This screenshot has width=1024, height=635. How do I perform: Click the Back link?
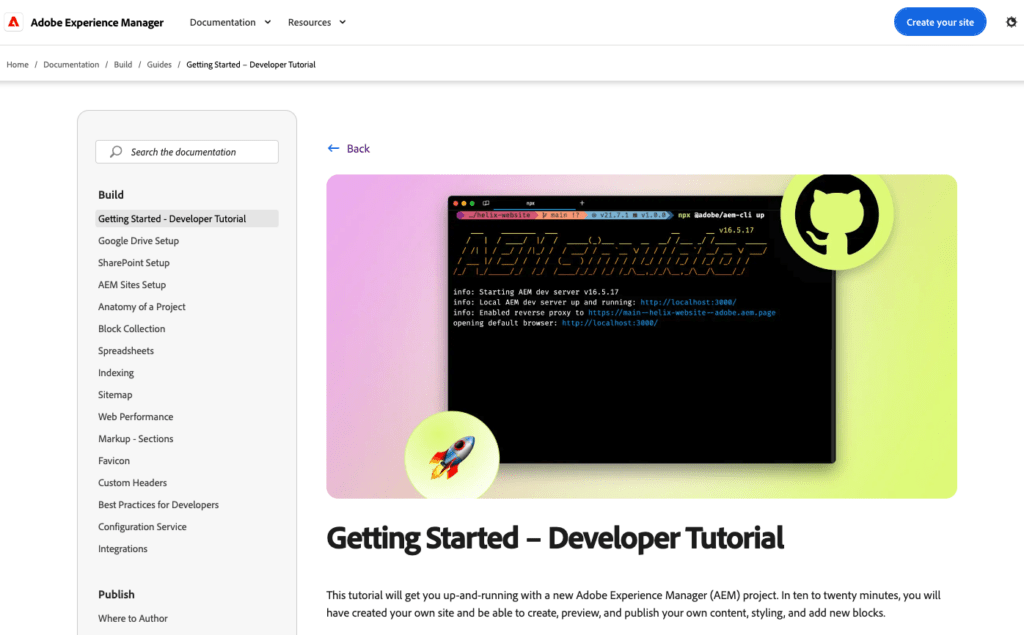click(x=358, y=148)
